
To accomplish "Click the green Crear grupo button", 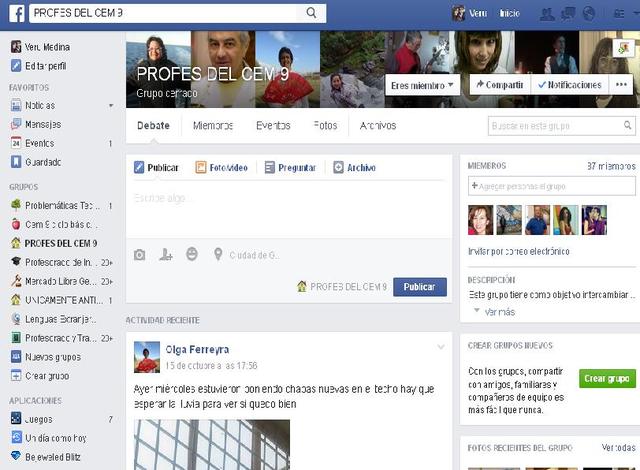I will click(x=607, y=379).
